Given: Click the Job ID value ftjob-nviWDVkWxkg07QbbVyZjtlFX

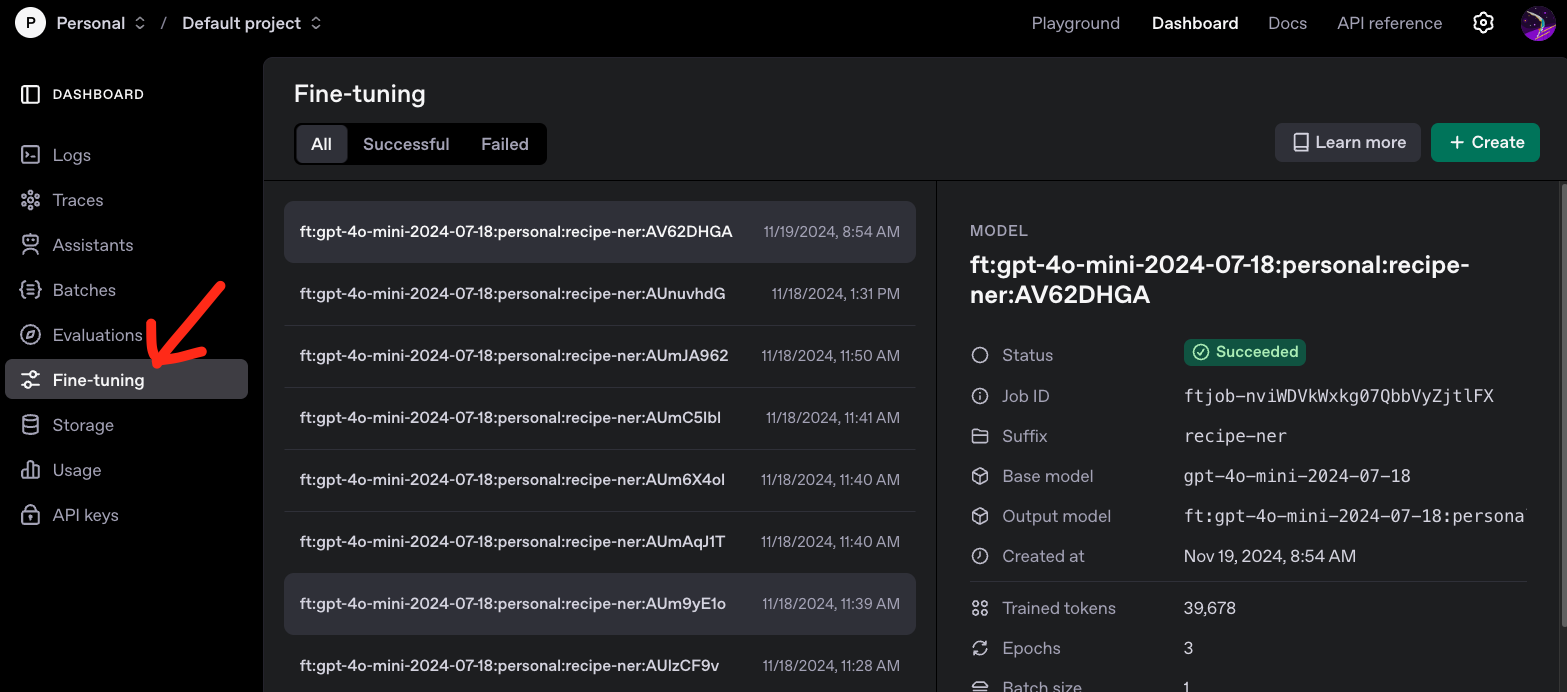Looking at the screenshot, I should click(x=1339, y=396).
